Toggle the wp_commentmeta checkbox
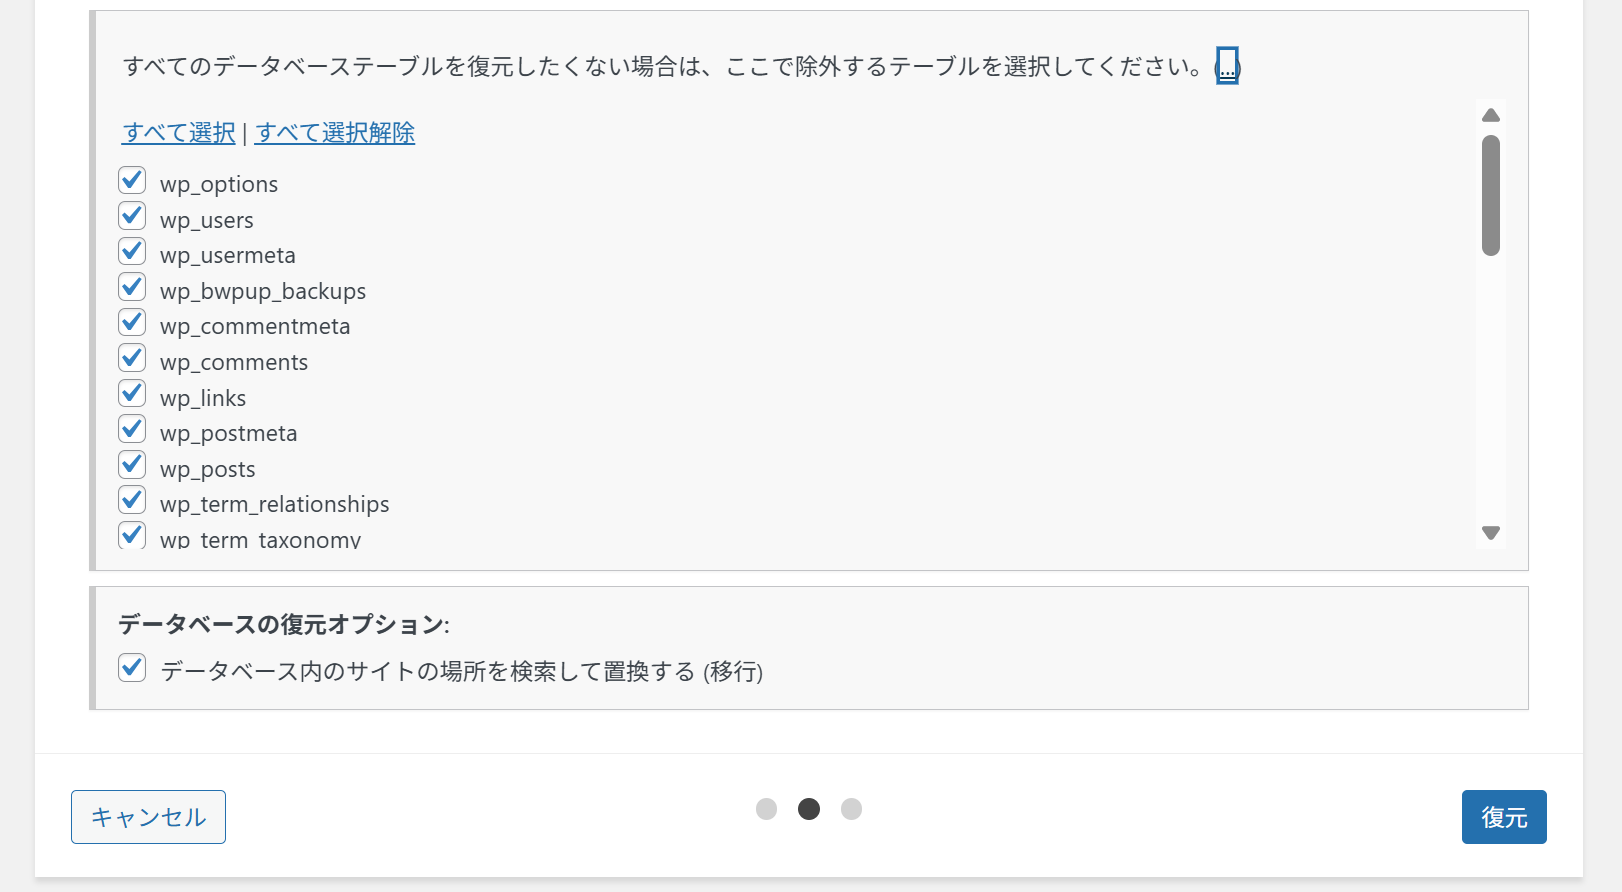The image size is (1622, 892). tap(132, 322)
